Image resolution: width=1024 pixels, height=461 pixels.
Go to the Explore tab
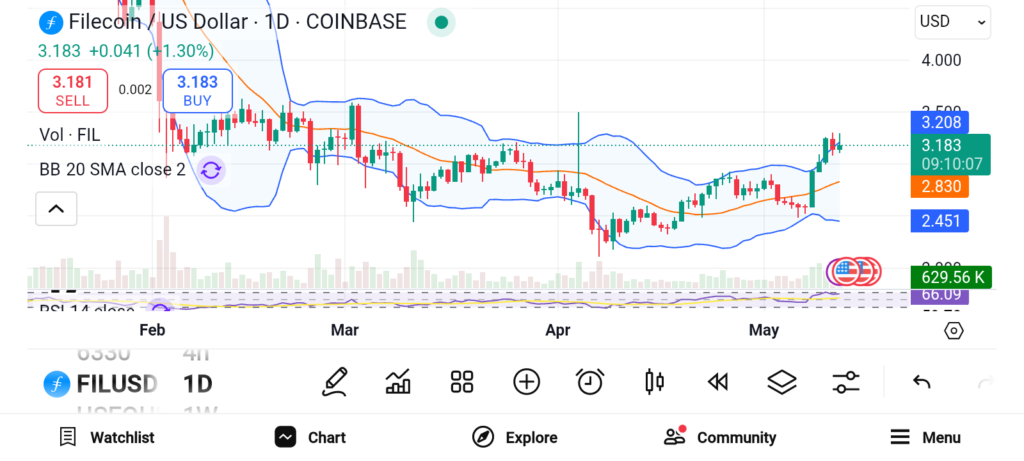pos(515,437)
